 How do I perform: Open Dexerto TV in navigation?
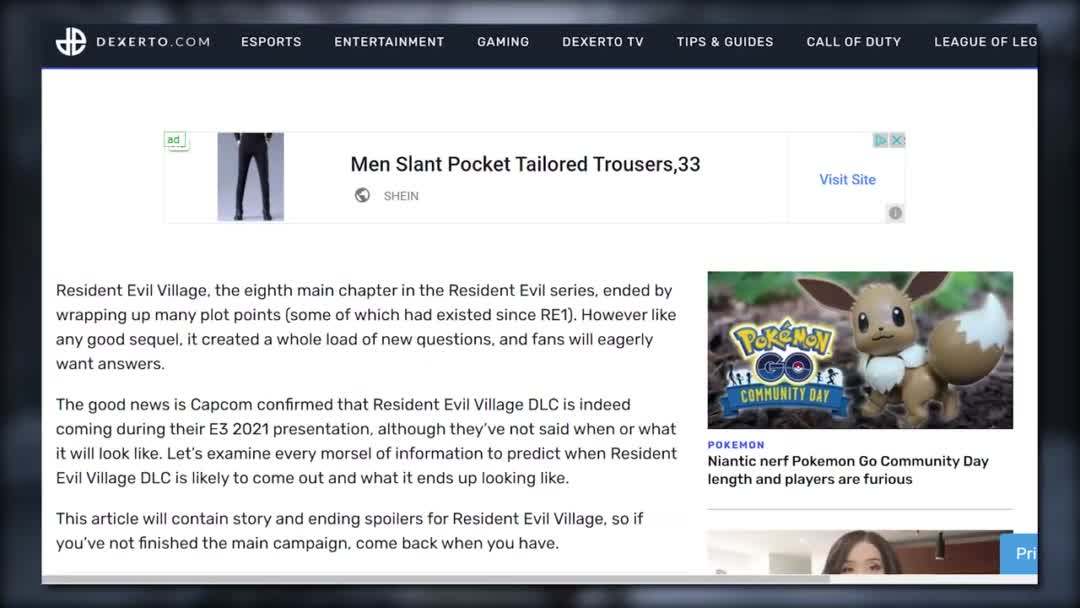coord(603,42)
